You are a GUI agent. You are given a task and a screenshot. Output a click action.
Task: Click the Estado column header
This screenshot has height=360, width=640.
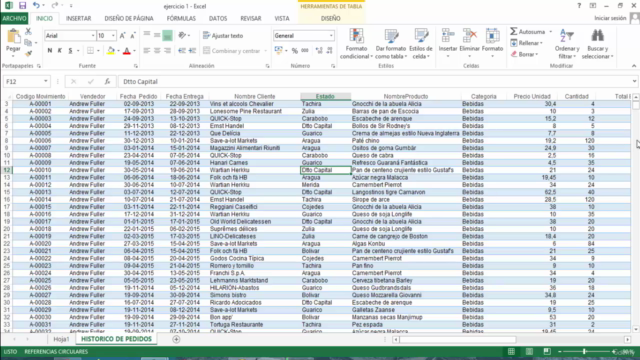[325, 96]
